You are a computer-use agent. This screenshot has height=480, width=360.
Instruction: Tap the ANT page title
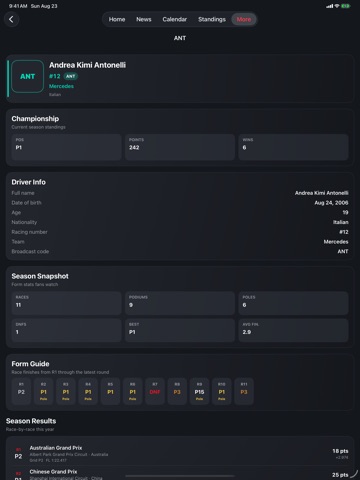[180, 38]
